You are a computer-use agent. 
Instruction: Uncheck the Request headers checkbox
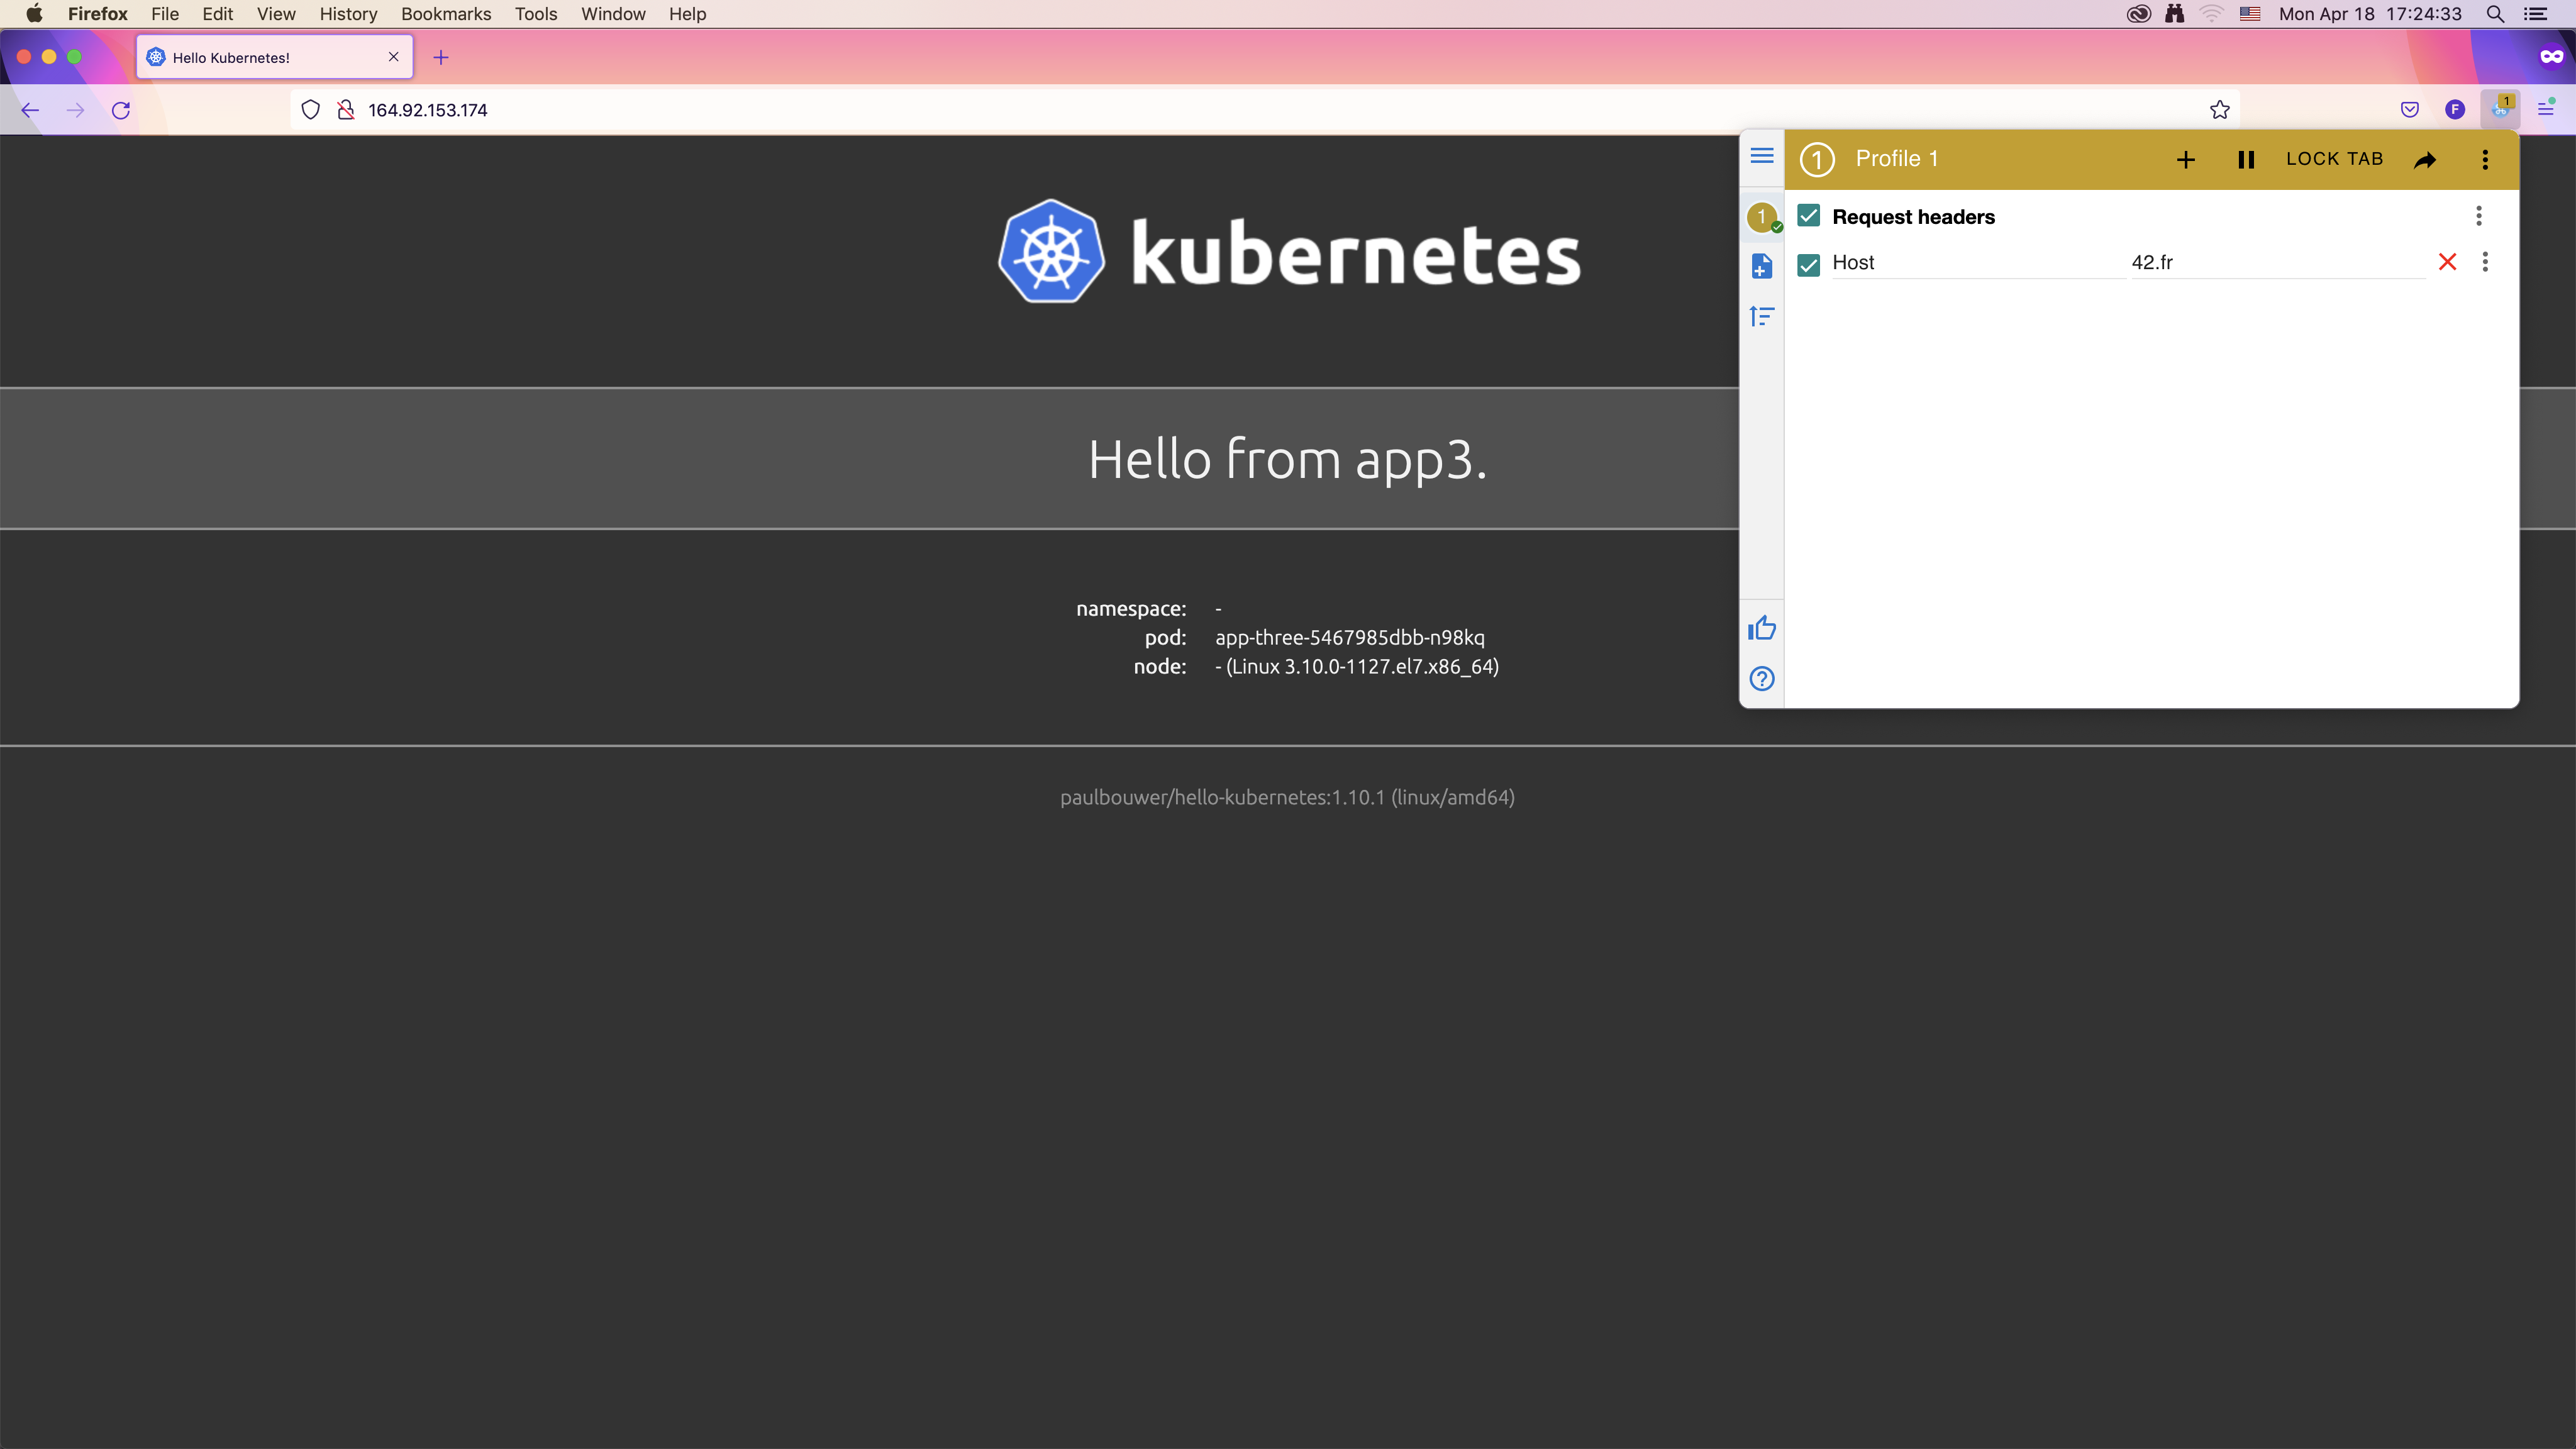pyautogui.click(x=1808, y=216)
